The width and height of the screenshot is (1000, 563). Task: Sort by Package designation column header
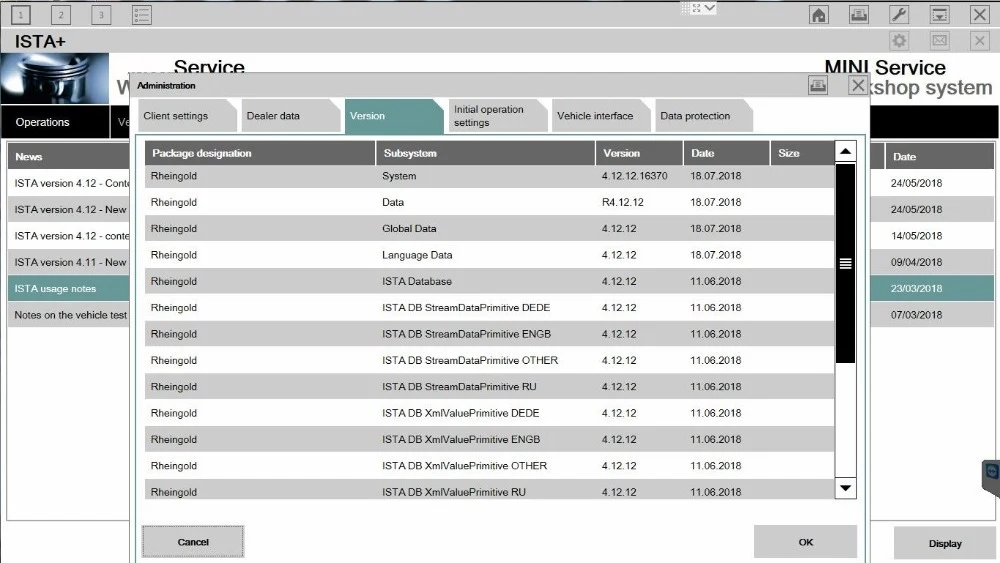[260, 153]
